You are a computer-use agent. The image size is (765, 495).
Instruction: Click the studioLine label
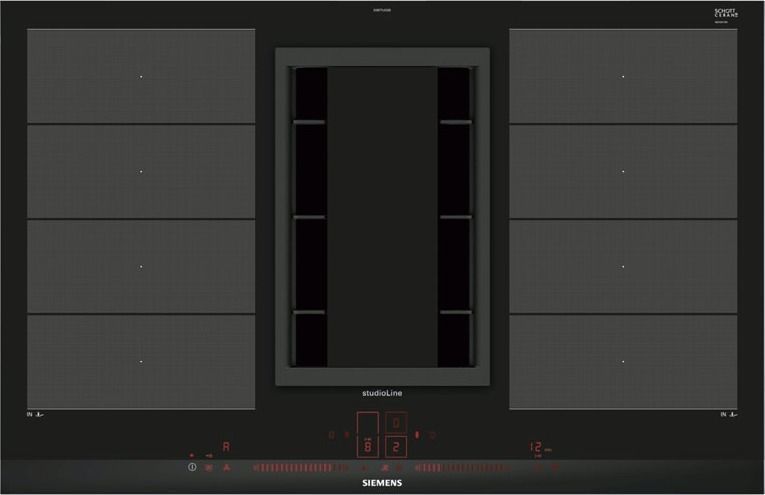(382, 393)
